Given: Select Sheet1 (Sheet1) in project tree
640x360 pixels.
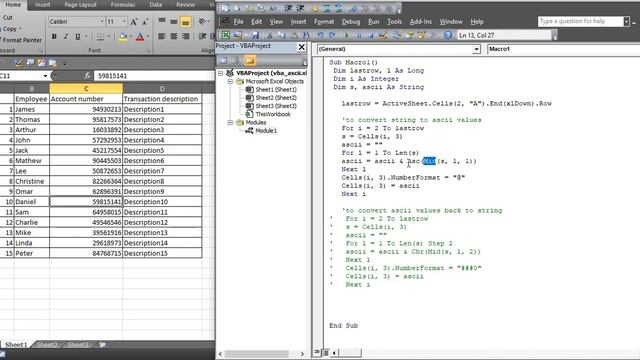Looking at the screenshot, I should 276,89.
